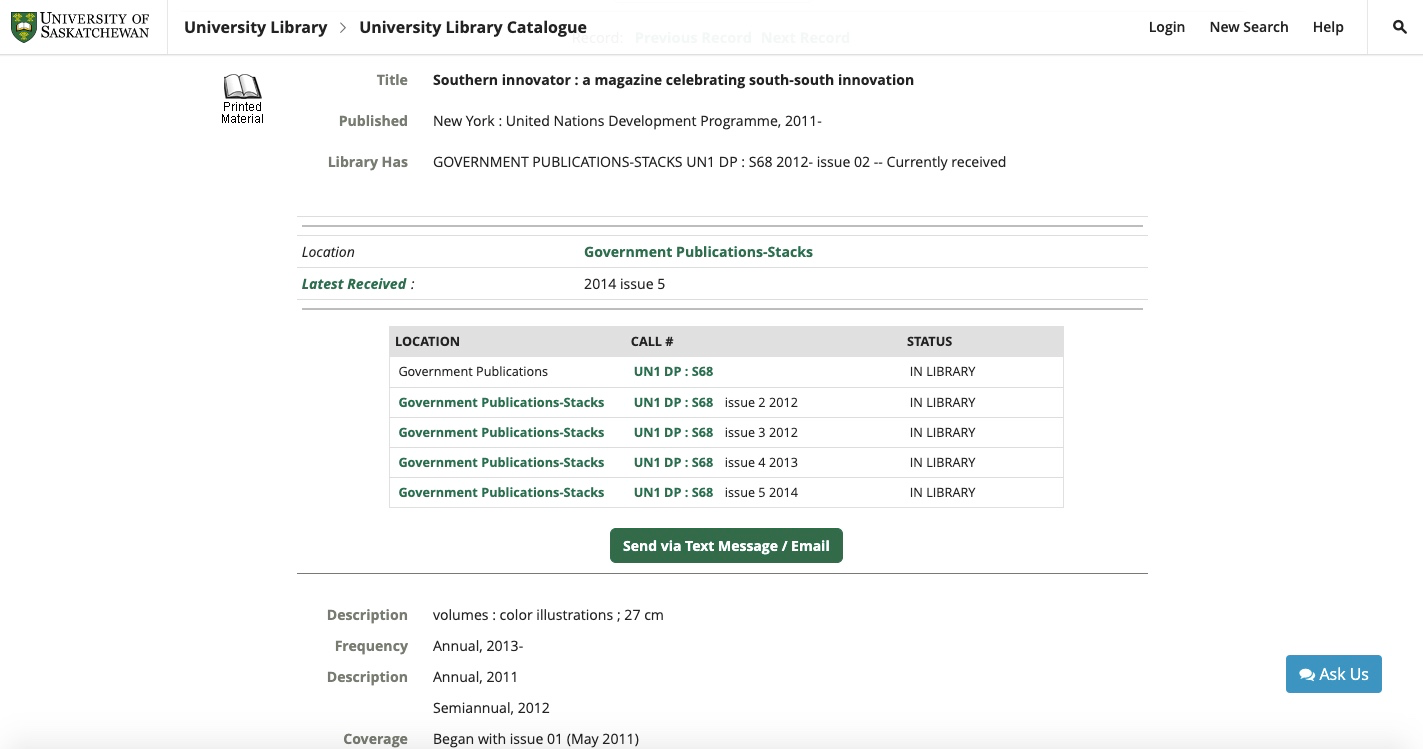1423x749 pixels.
Task: Click the Previous Record link
Action: tap(692, 38)
